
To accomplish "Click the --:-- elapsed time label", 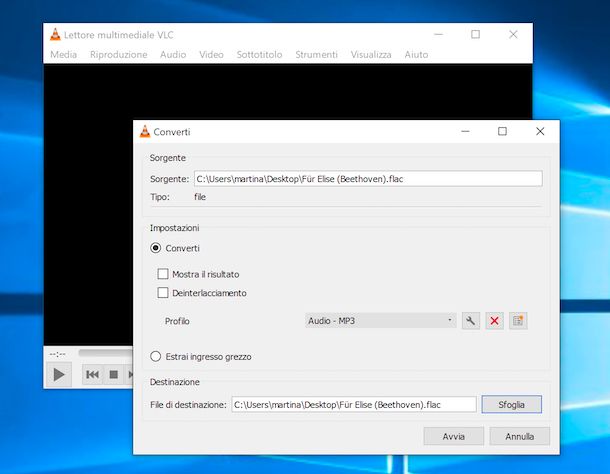I will pyautogui.click(x=58, y=354).
